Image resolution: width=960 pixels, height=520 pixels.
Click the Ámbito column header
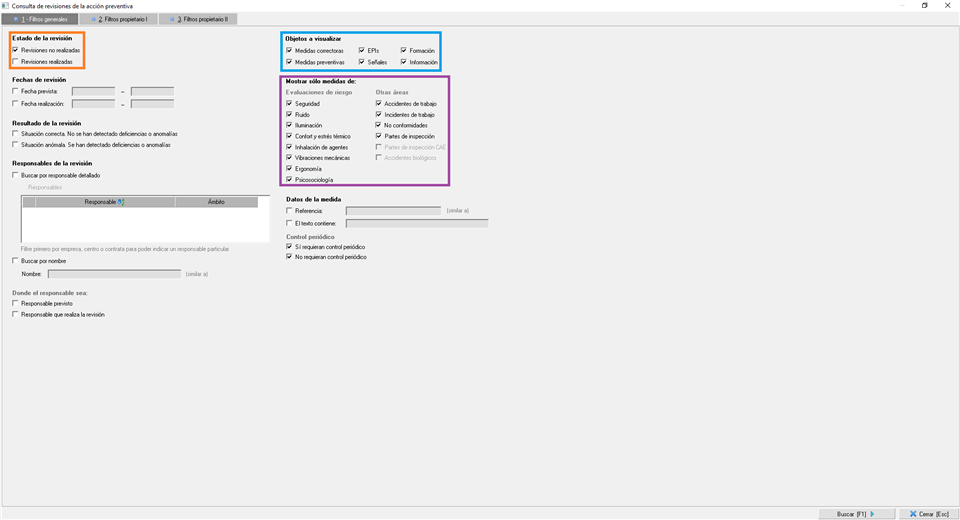point(216,202)
